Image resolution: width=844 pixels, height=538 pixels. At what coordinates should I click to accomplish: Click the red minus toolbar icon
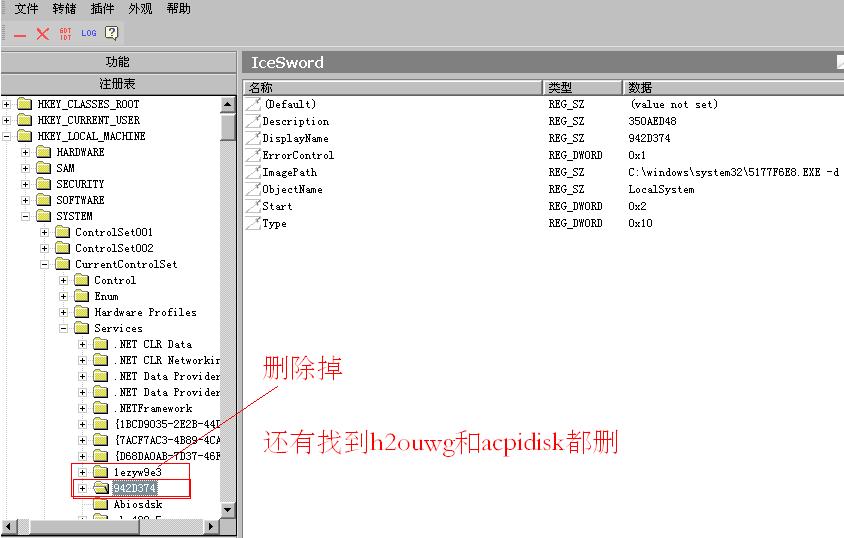point(20,36)
